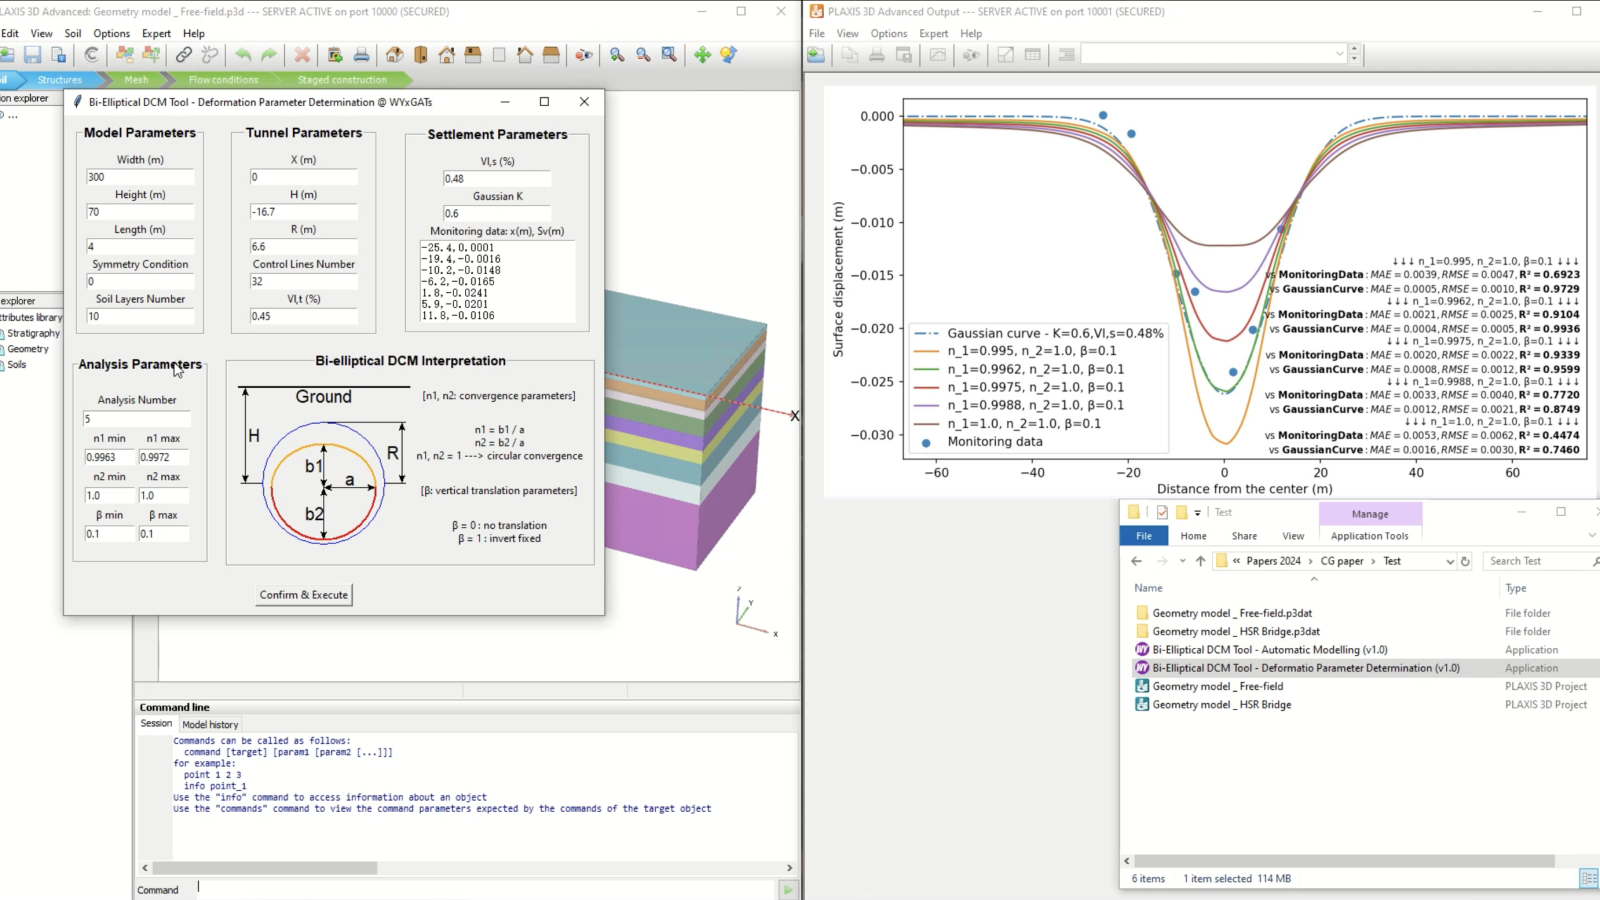Click the zoom-to-area magnifier icon
This screenshot has width=1600, height=900.
pos(669,55)
